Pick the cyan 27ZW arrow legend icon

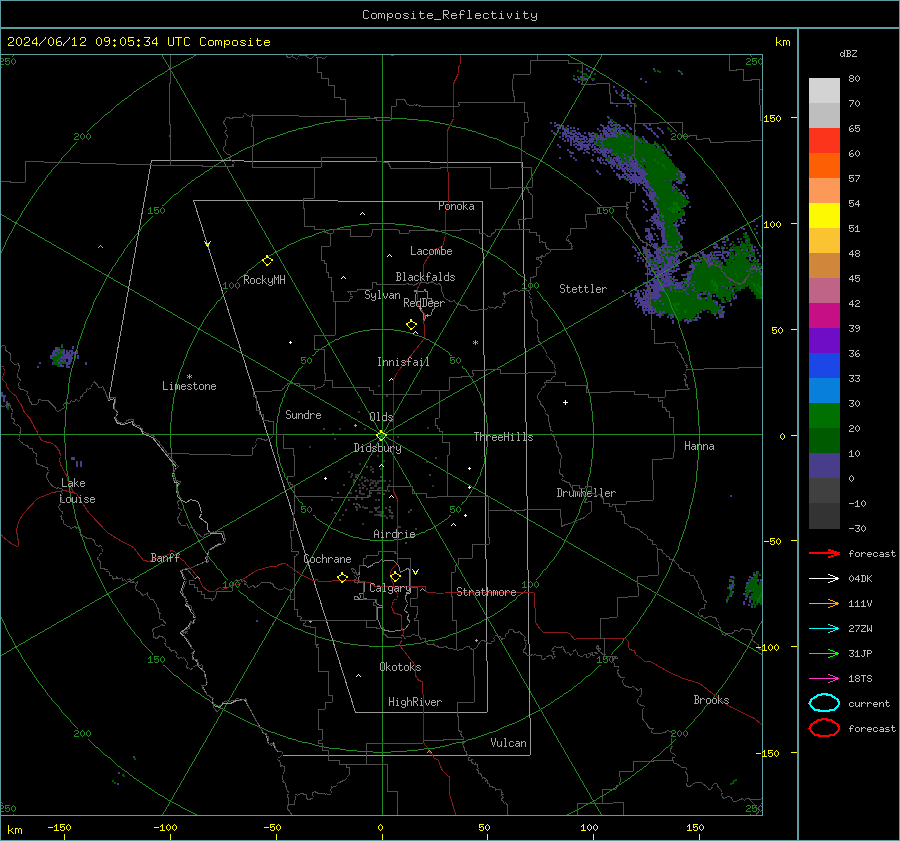(824, 629)
